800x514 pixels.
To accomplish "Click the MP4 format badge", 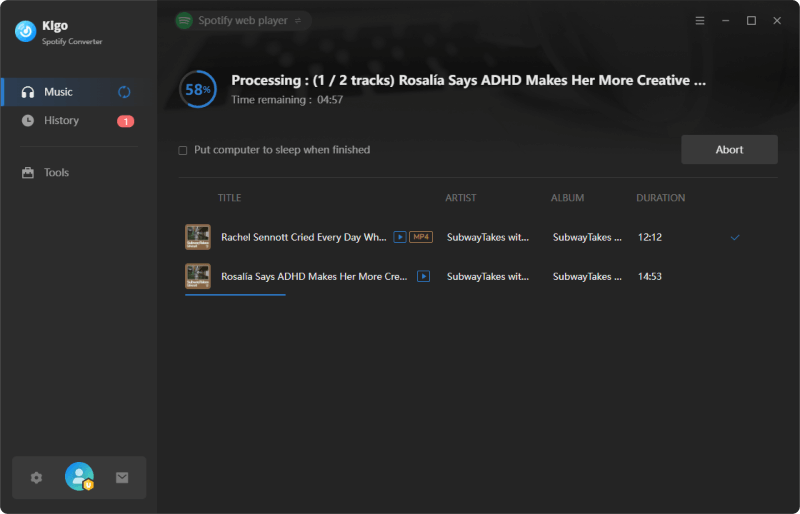I will point(421,237).
